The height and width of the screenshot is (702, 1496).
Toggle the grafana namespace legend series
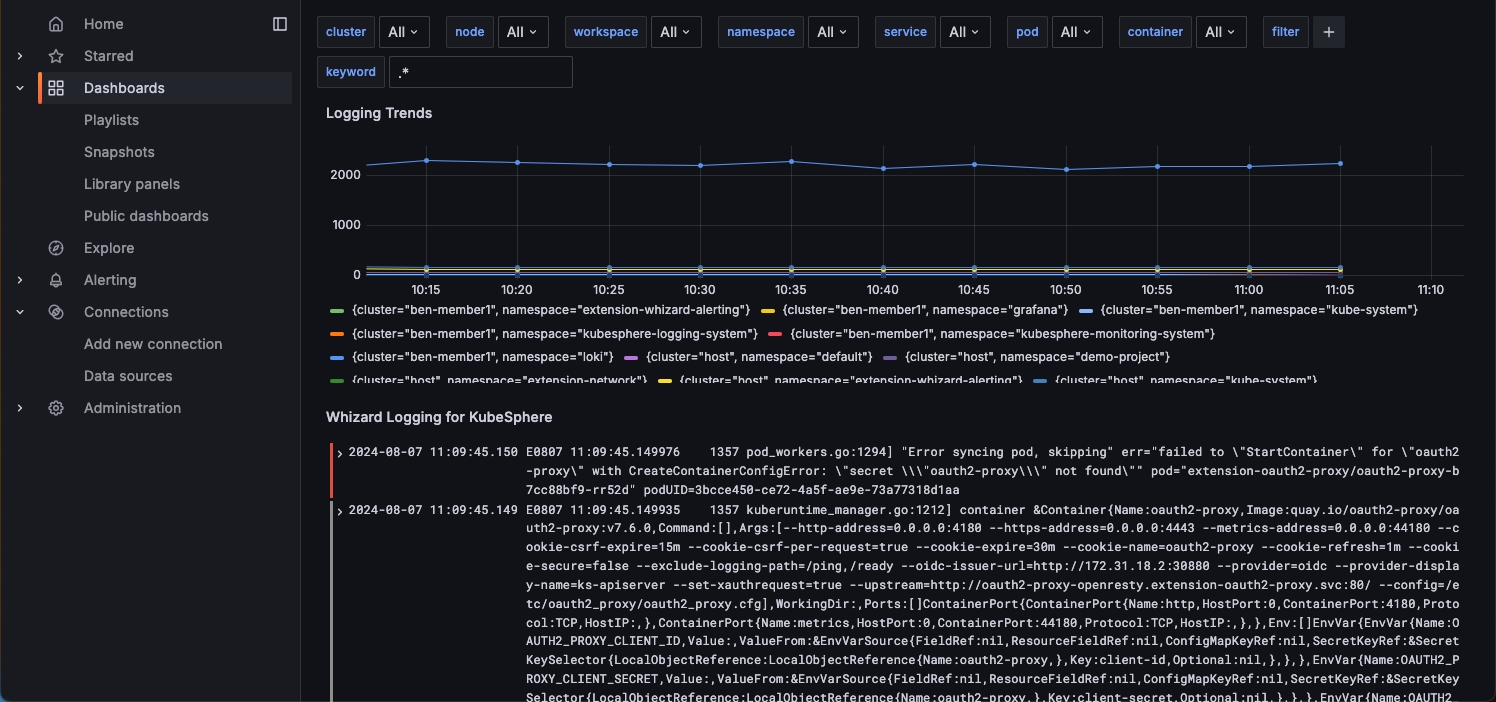[925, 310]
